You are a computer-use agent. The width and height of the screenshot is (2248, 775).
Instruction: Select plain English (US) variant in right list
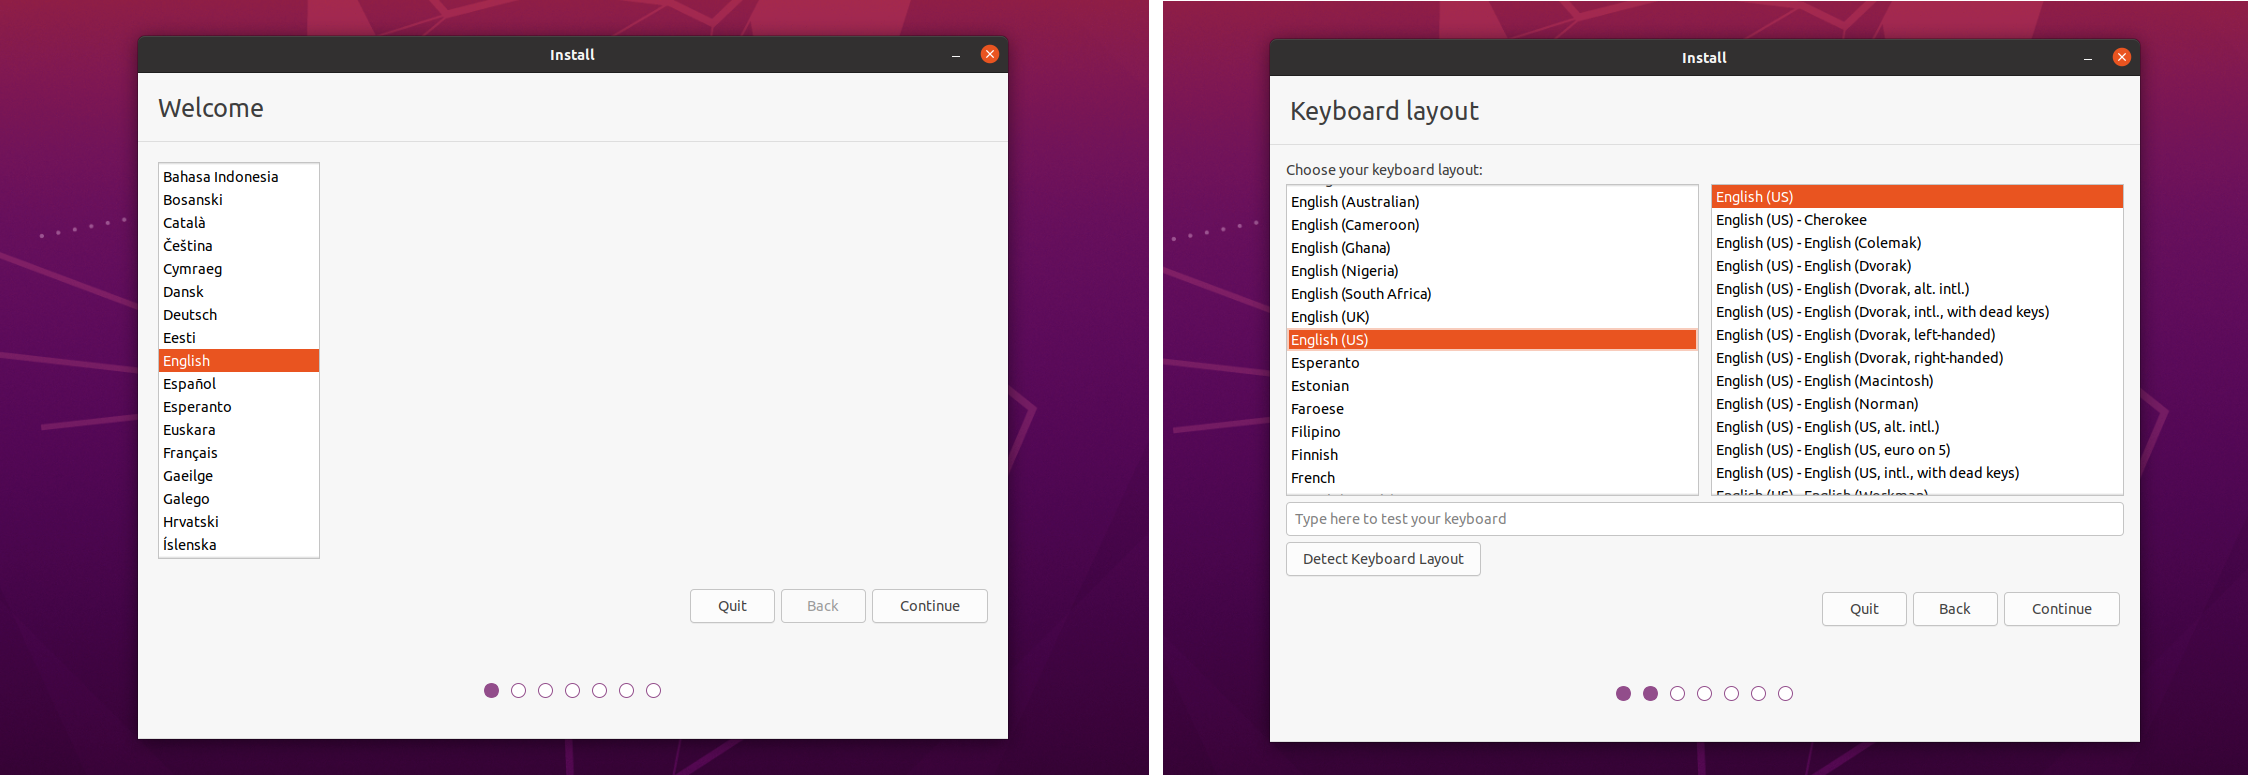[x=1917, y=197]
